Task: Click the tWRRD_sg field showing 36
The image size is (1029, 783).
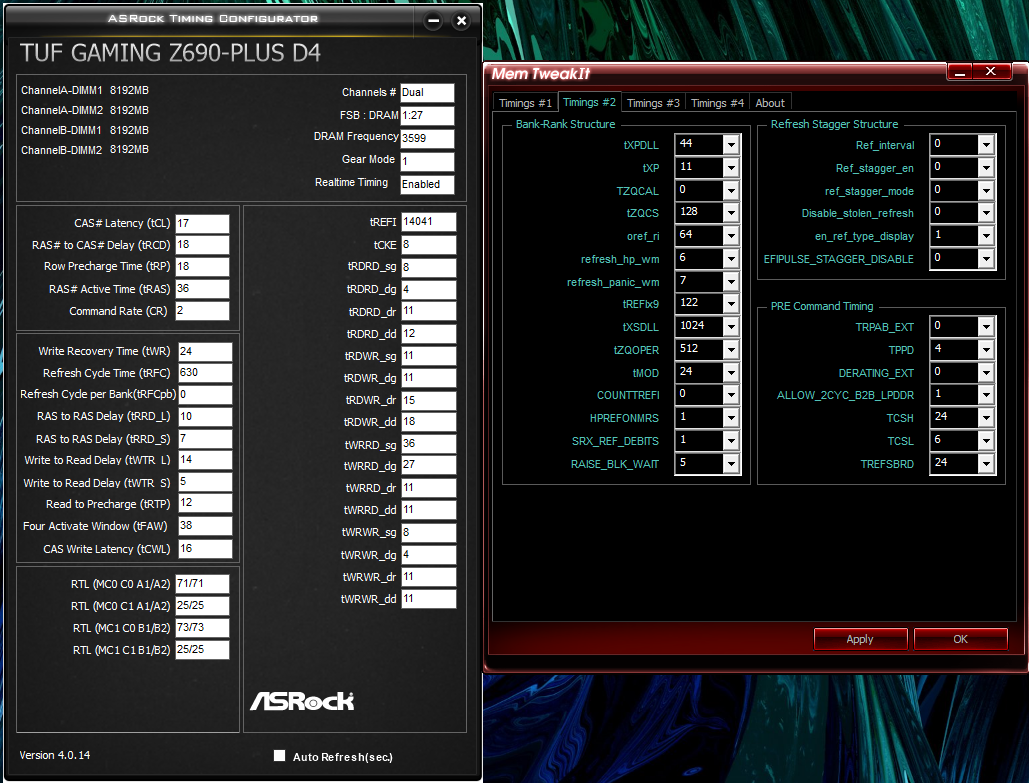Action: click(429, 444)
